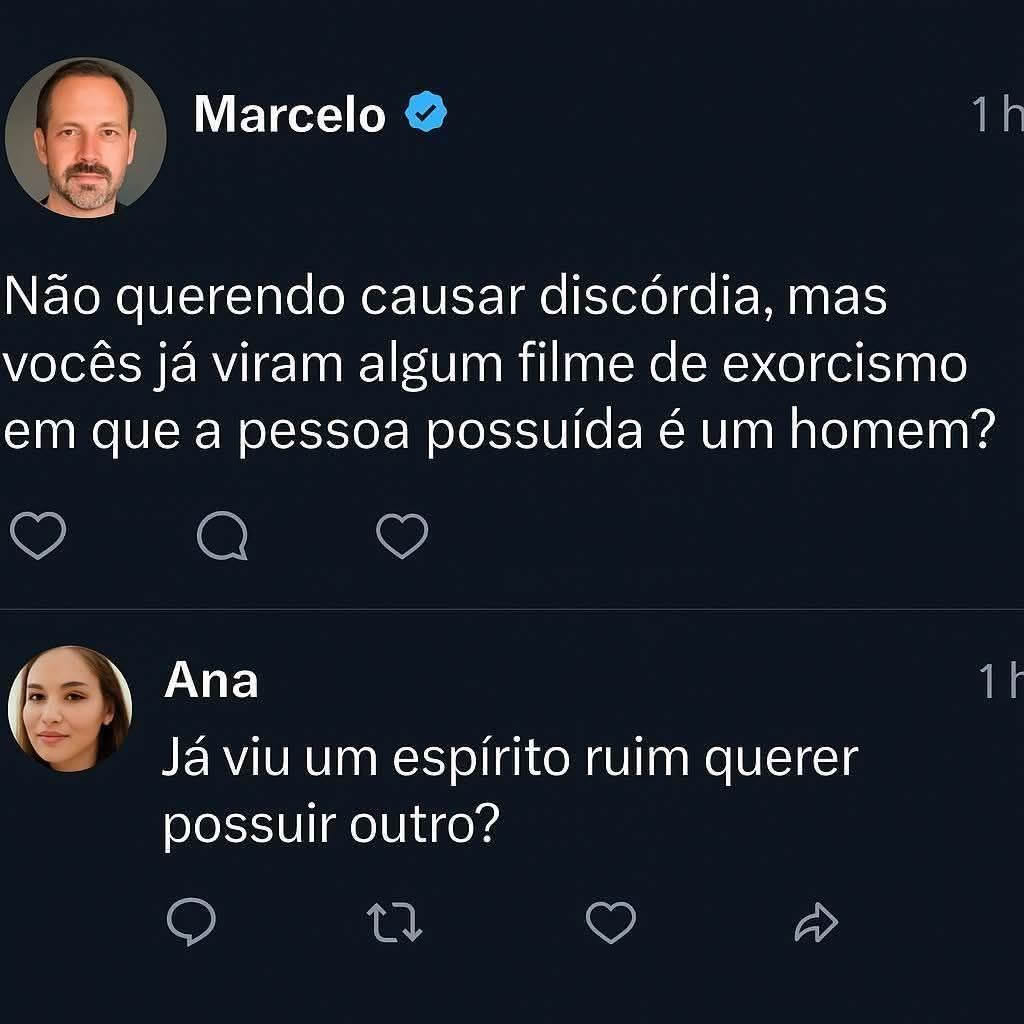1024x1024 pixels.
Task: Expand the share options from Ana's reply
Action: 818,921
